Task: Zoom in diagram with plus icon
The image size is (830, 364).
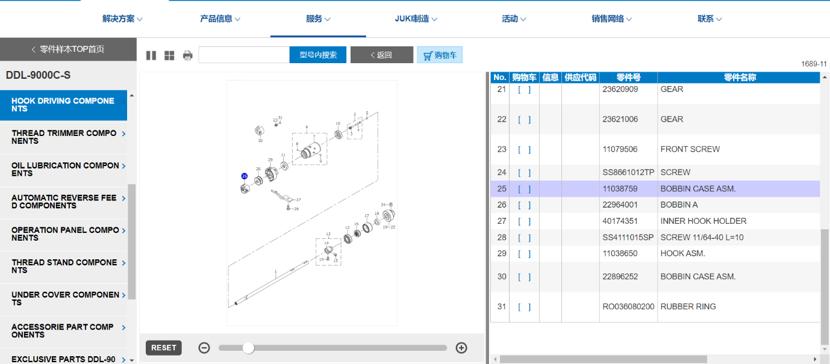Action: point(462,348)
